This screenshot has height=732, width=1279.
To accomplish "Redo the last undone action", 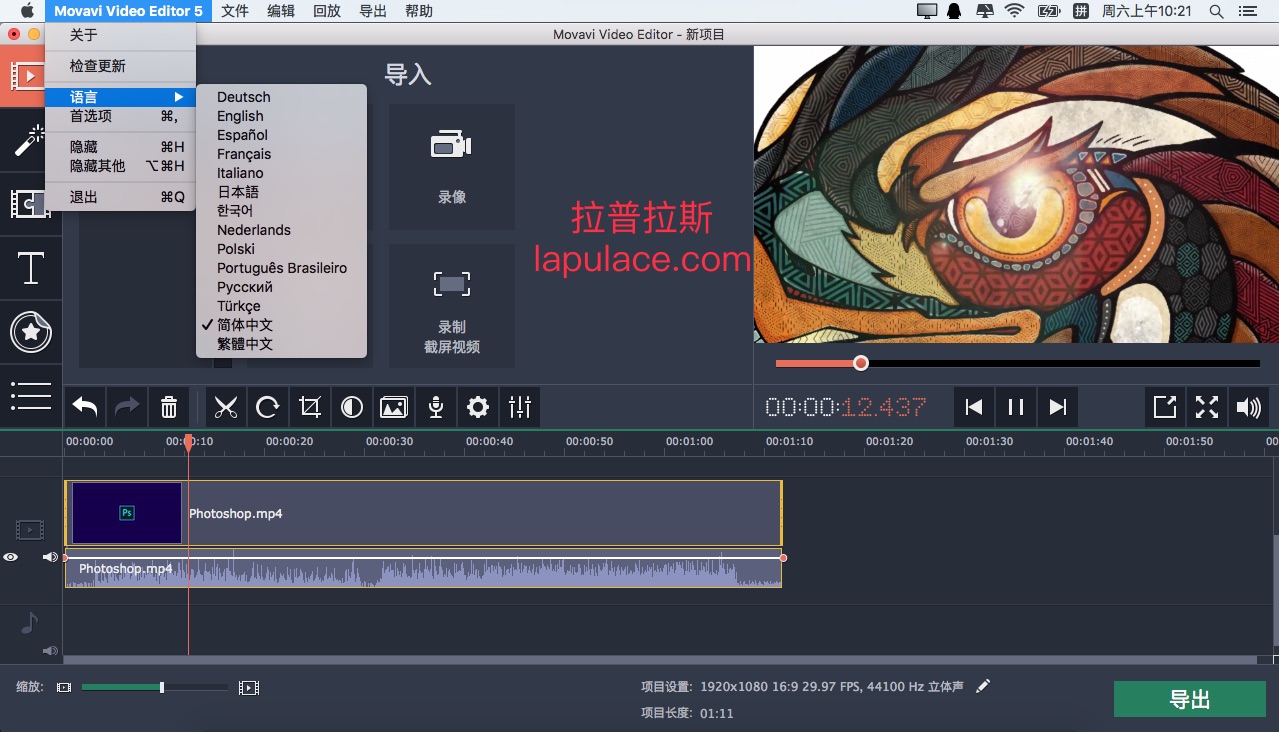I will [x=127, y=407].
